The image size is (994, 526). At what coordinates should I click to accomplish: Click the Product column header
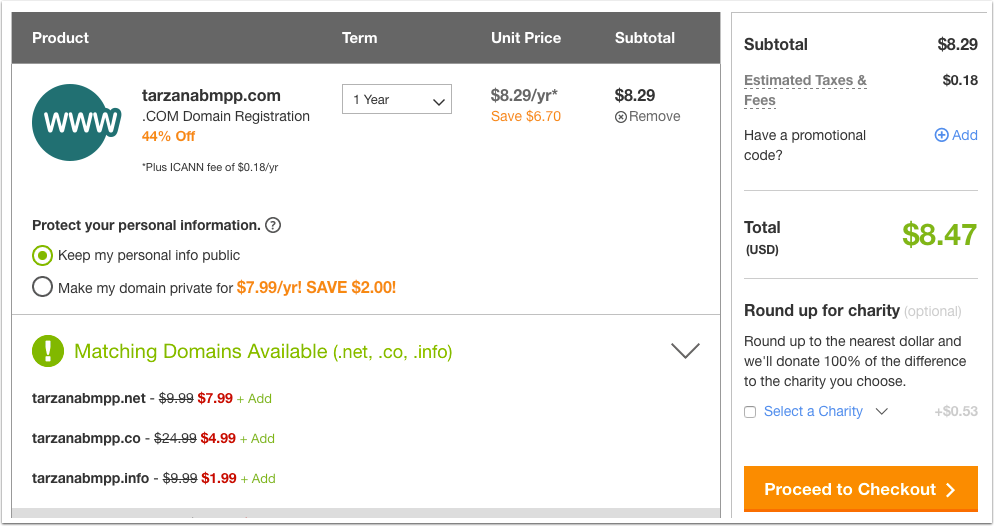[60, 38]
